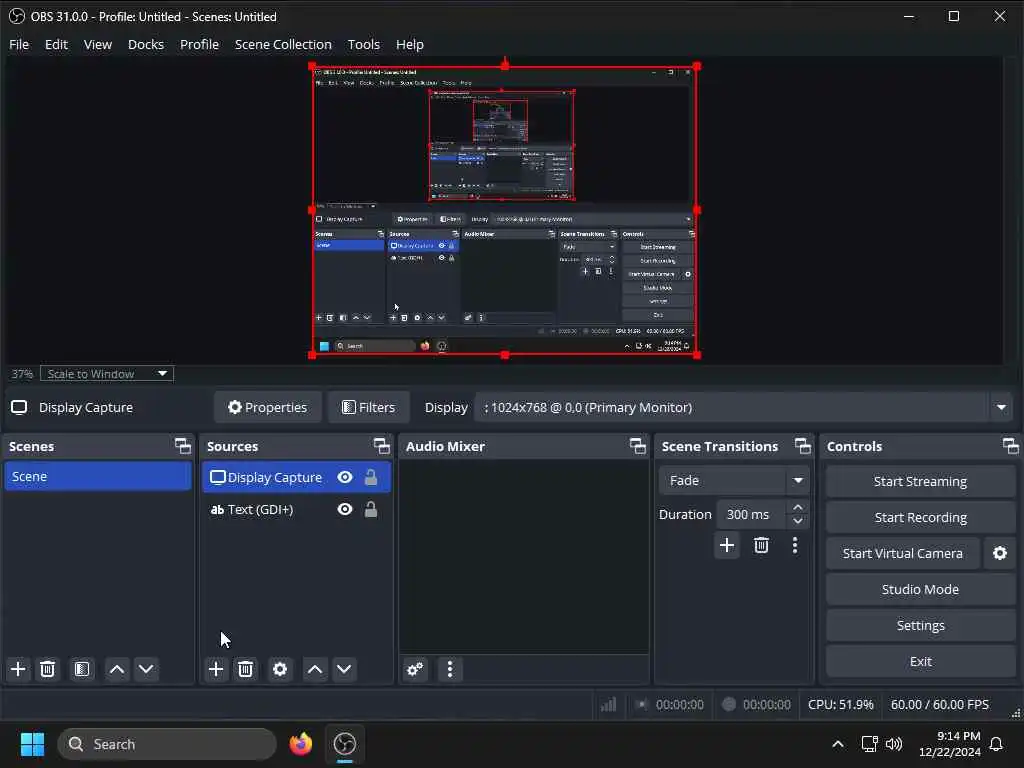Open the File menu

point(19,44)
